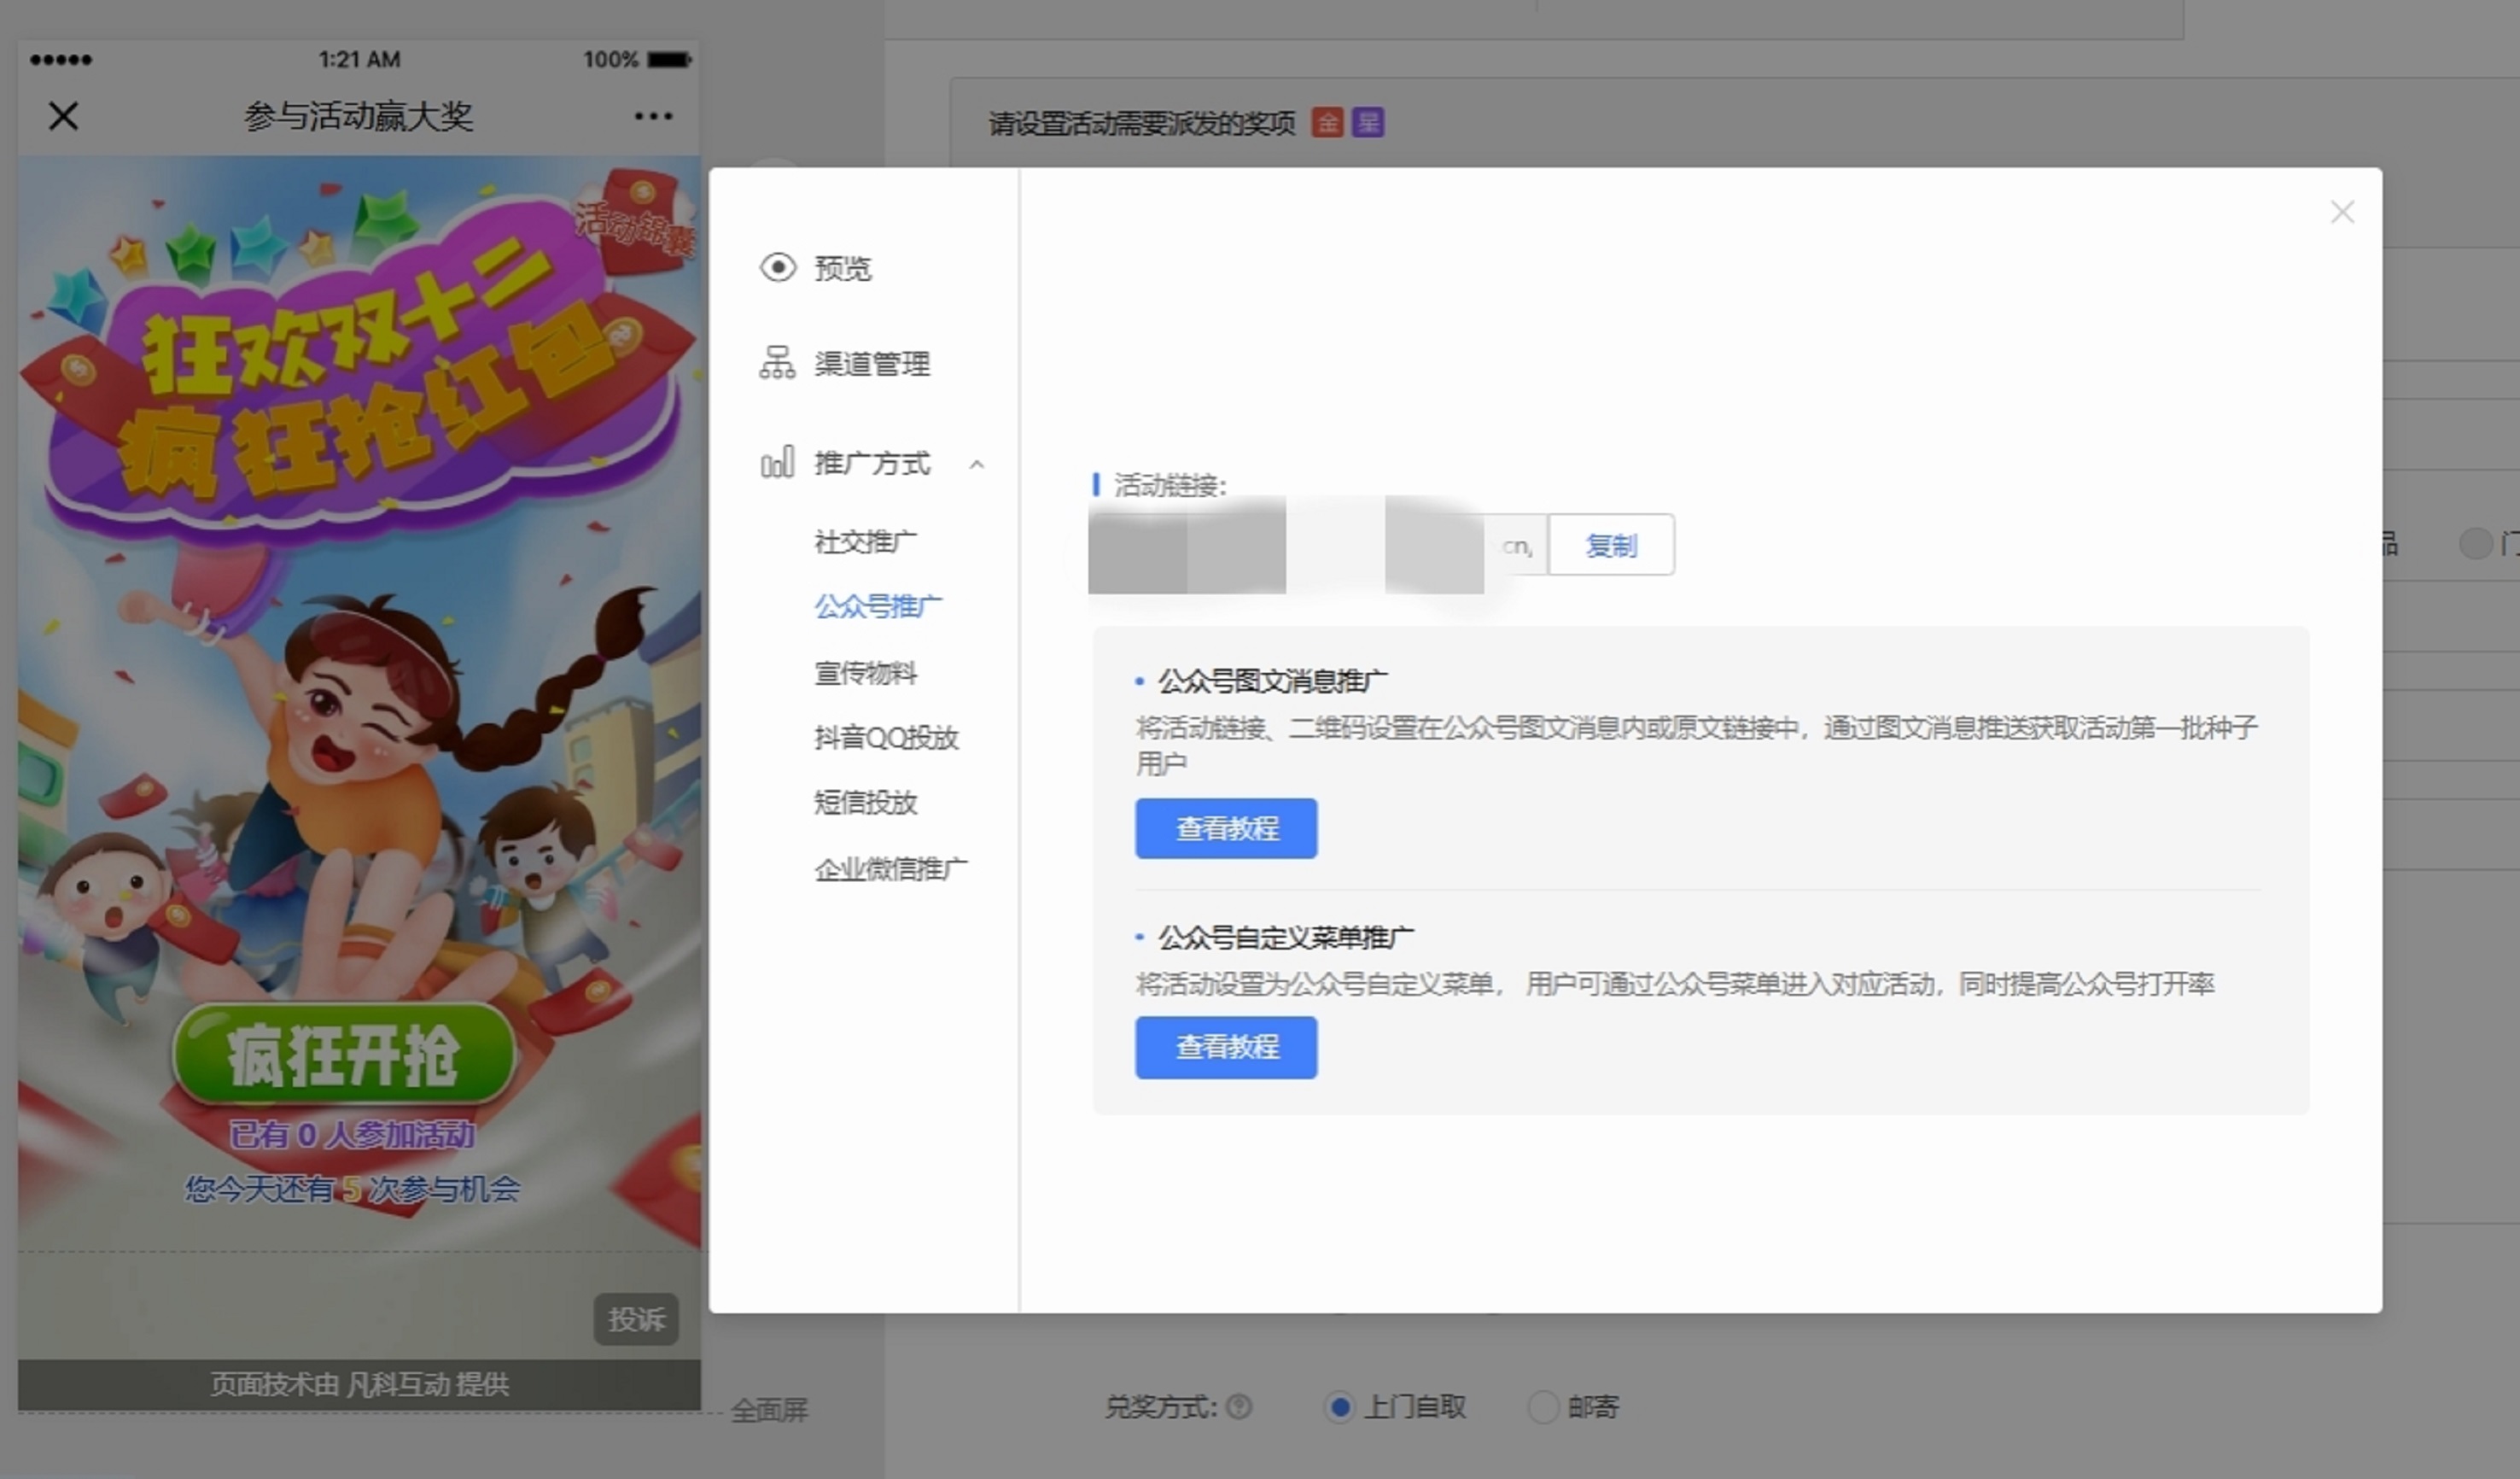Screen dimensions: 2520x1479
Task: Select the 上门自取 radio option
Action: (x=1340, y=1407)
